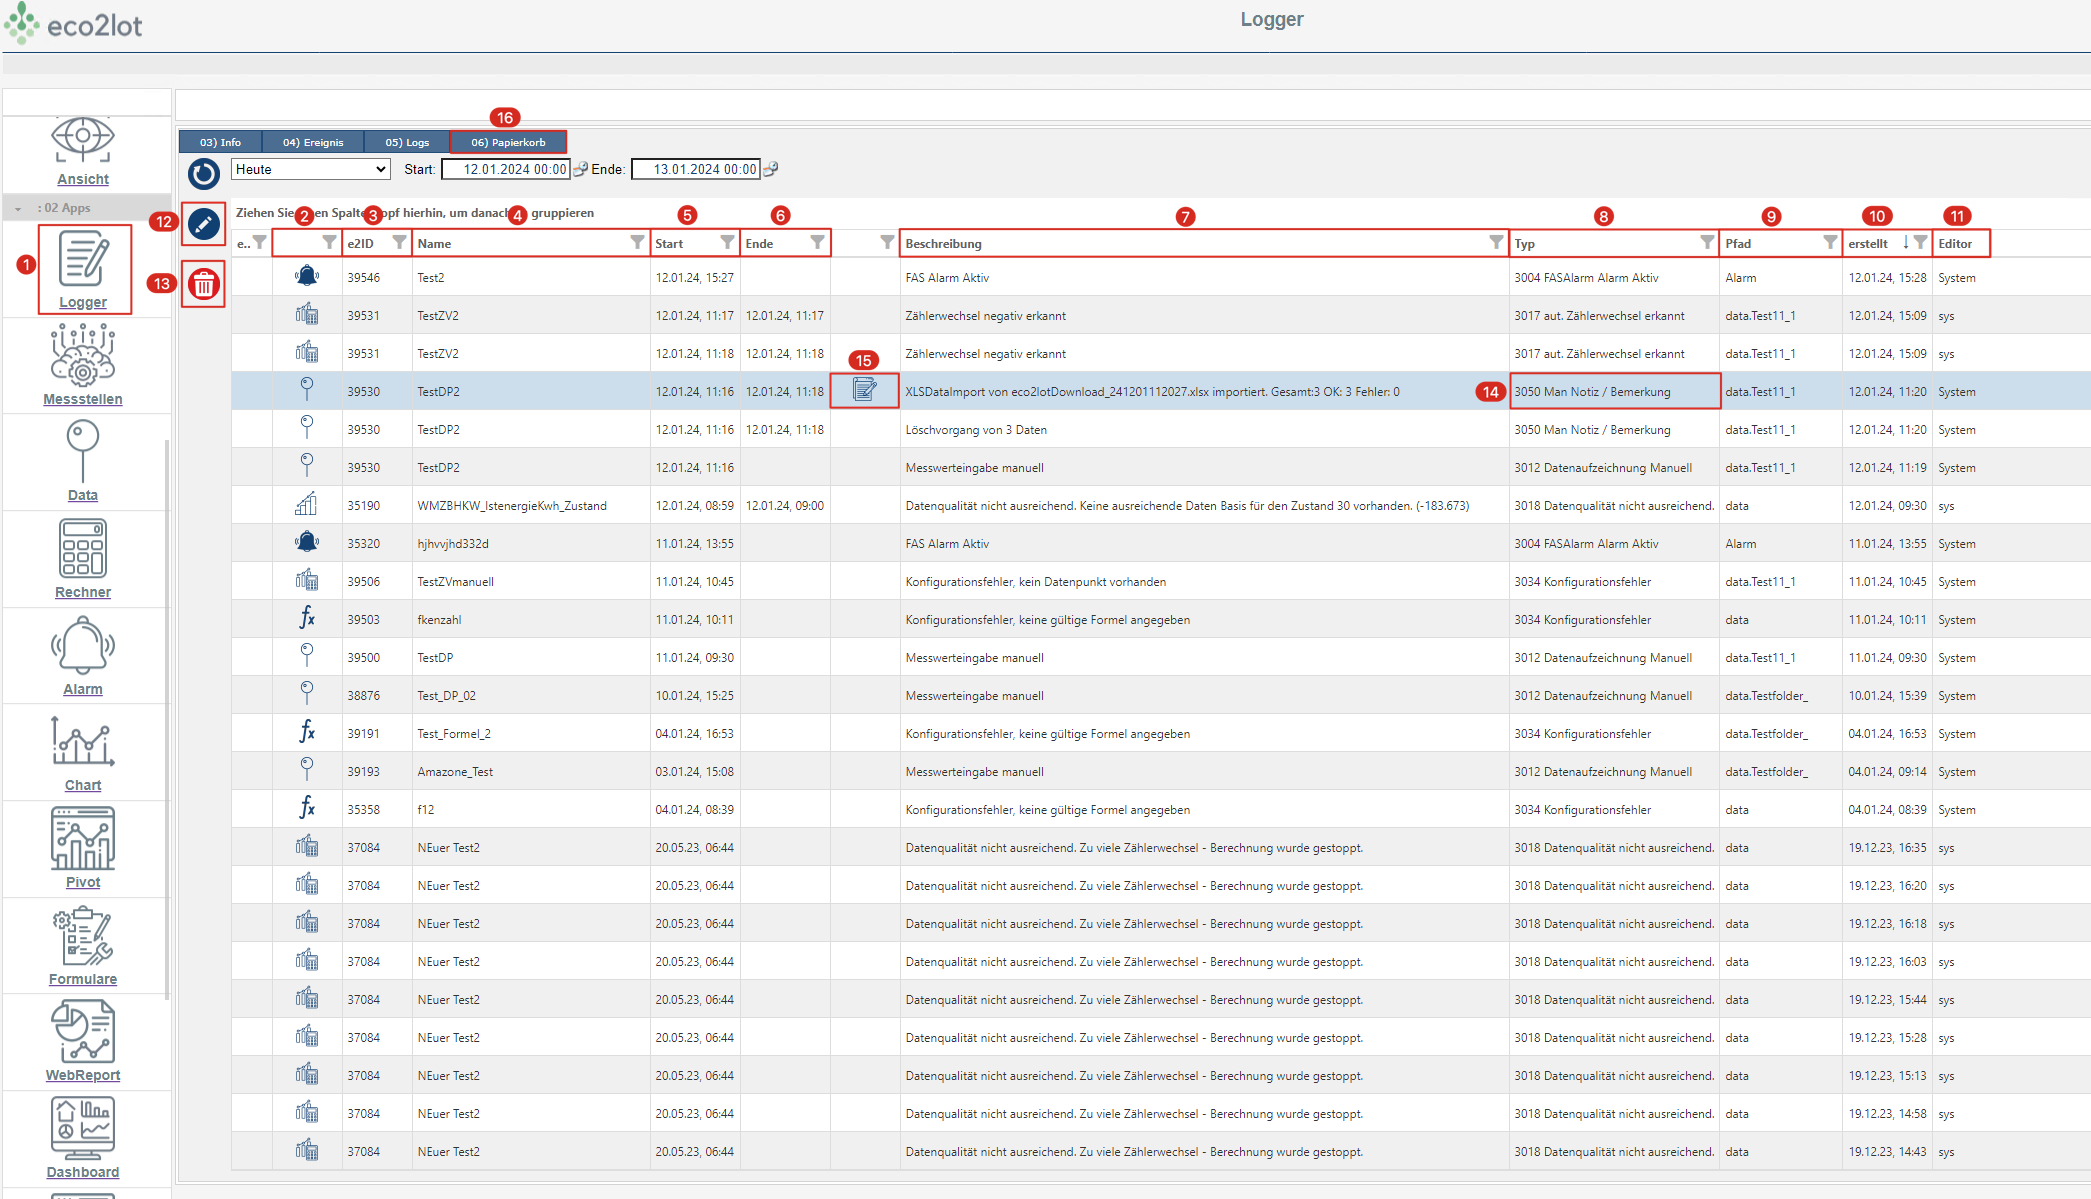2091x1199 pixels.
Task: Open the Data app
Action: coord(83,451)
